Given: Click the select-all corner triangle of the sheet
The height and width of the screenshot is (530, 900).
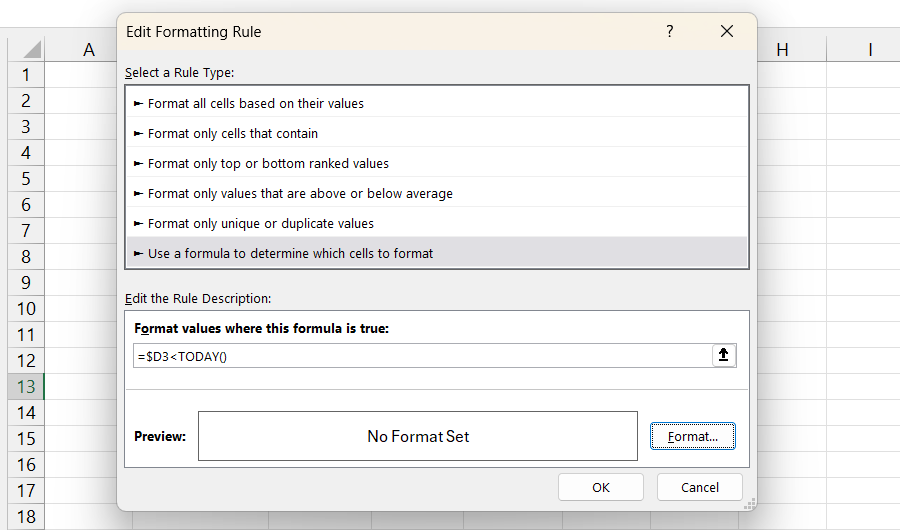Looking at the screenshot, I should (31, 49).
